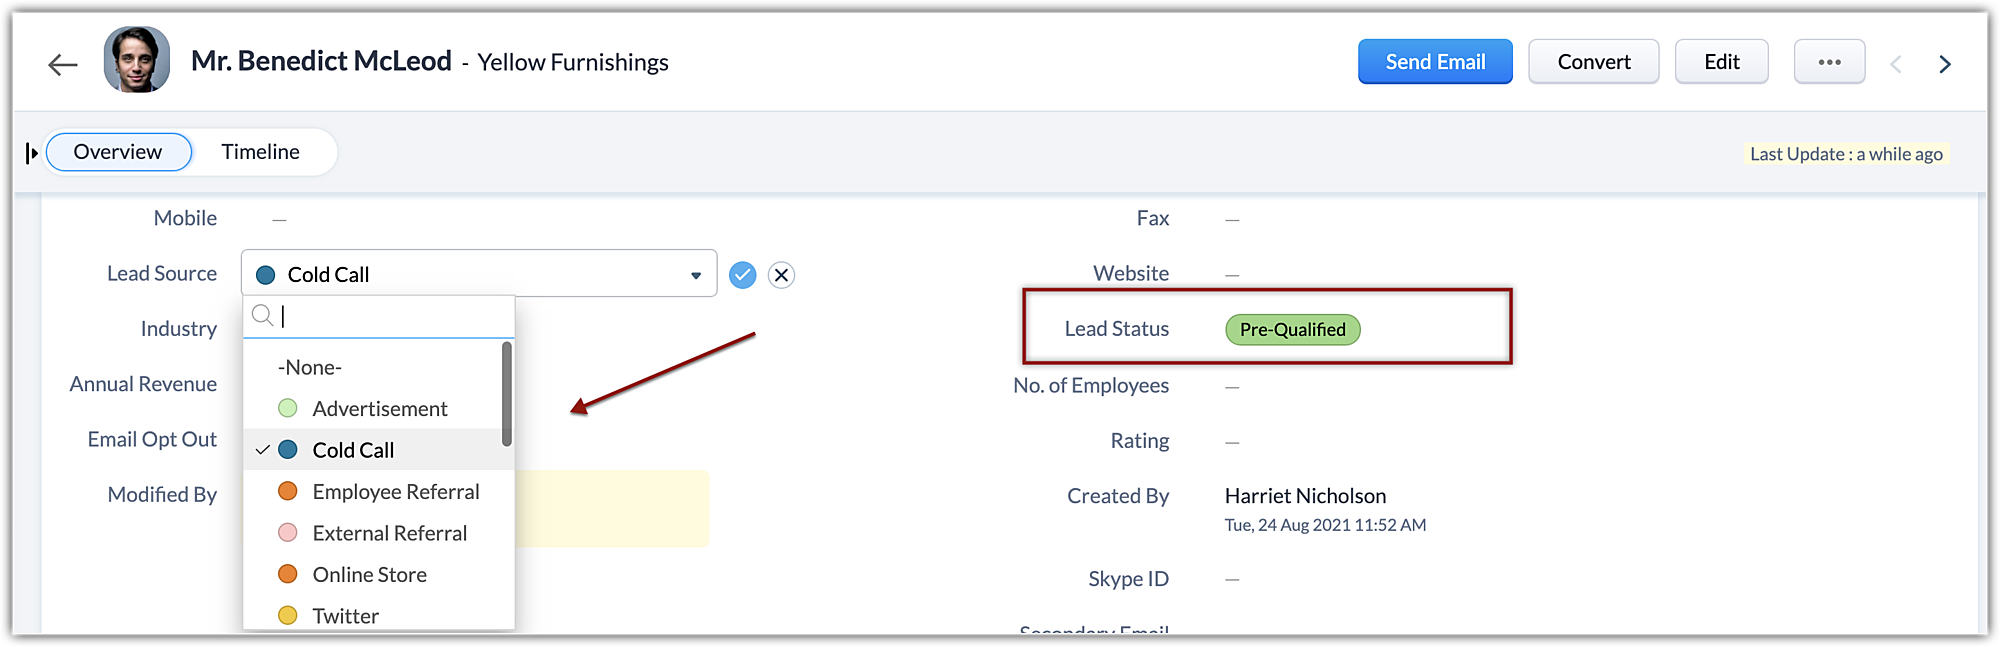Click the Convert button
The width and height of the screenshot is (2000, 647).
tap(1593, 62)
